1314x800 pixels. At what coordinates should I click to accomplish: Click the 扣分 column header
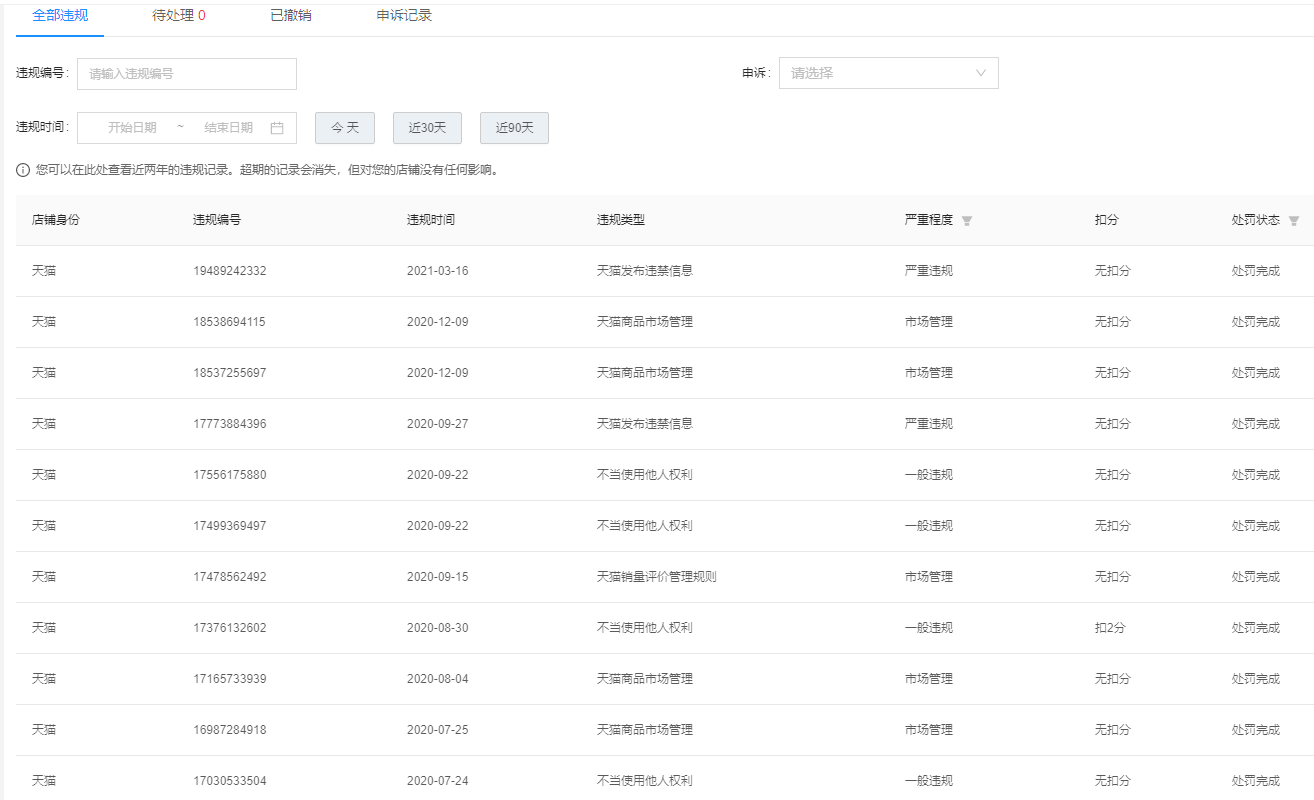pyautogui.click(x=1107, y=220)
